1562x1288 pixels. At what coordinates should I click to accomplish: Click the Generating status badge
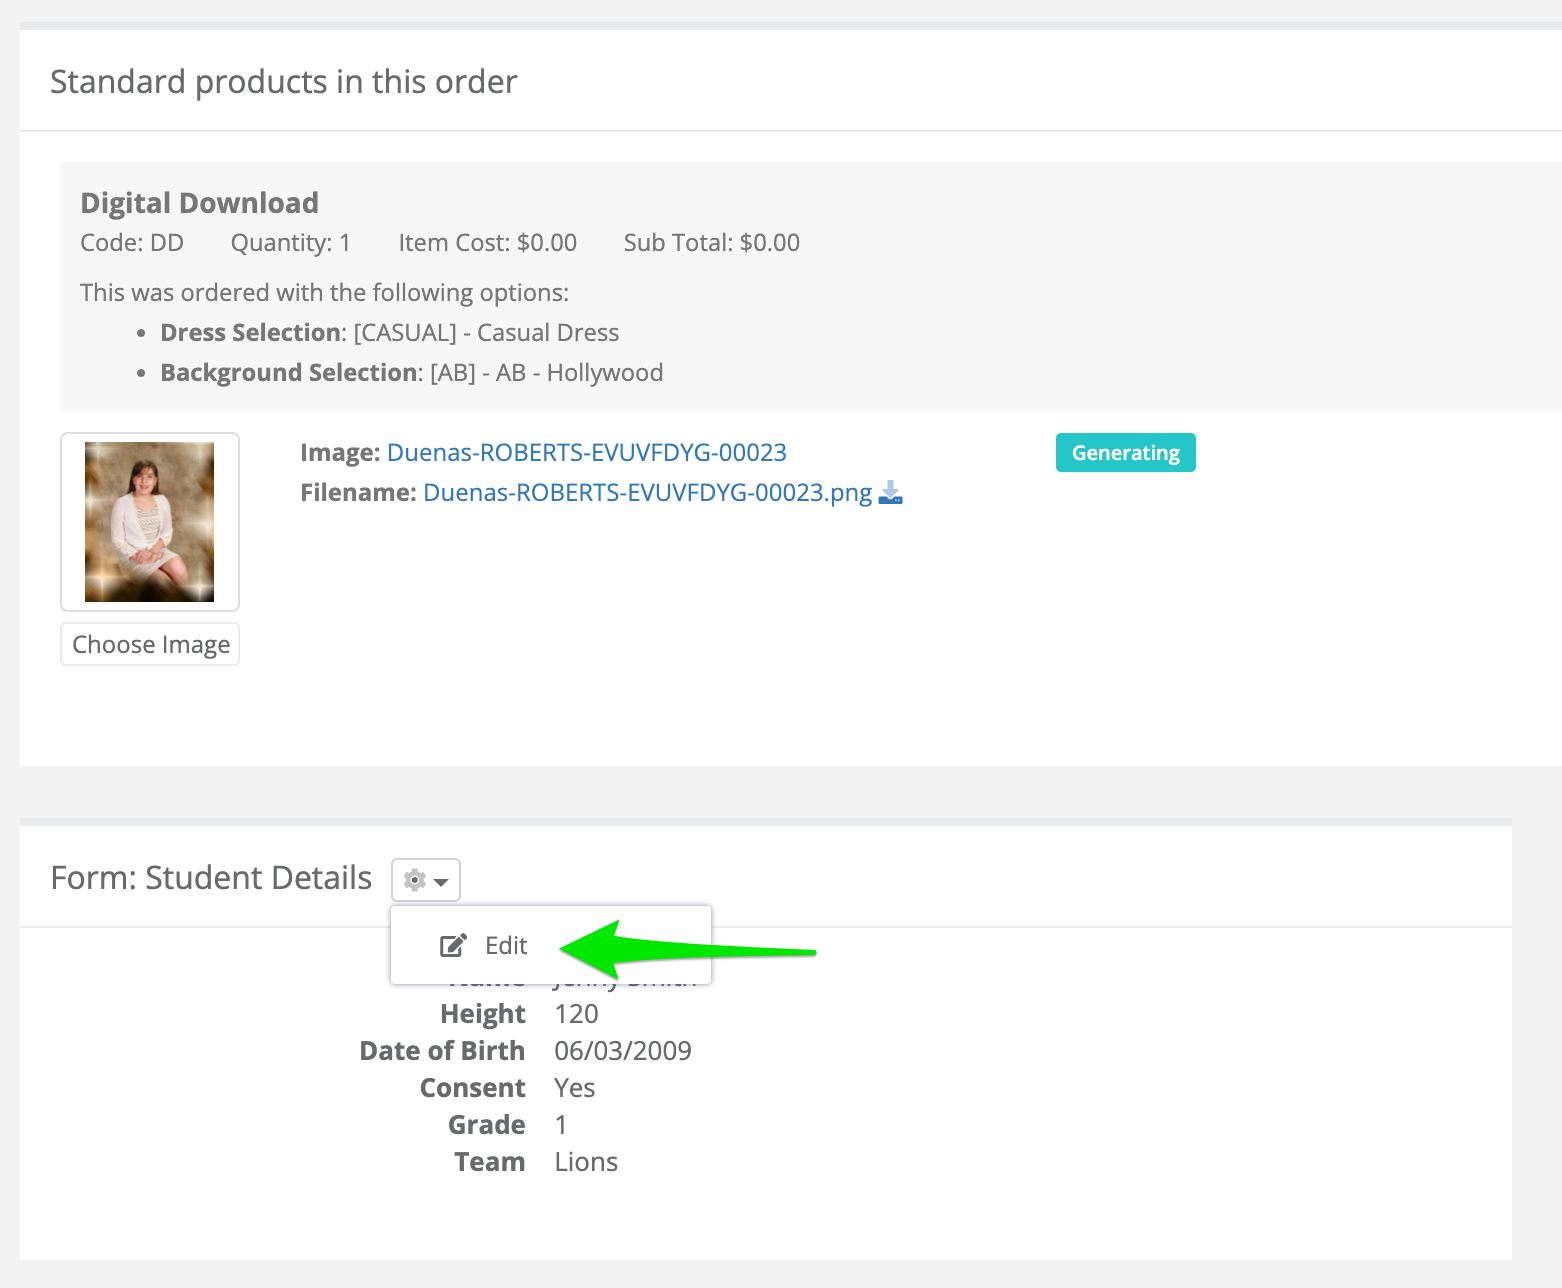pos(1126,452)
